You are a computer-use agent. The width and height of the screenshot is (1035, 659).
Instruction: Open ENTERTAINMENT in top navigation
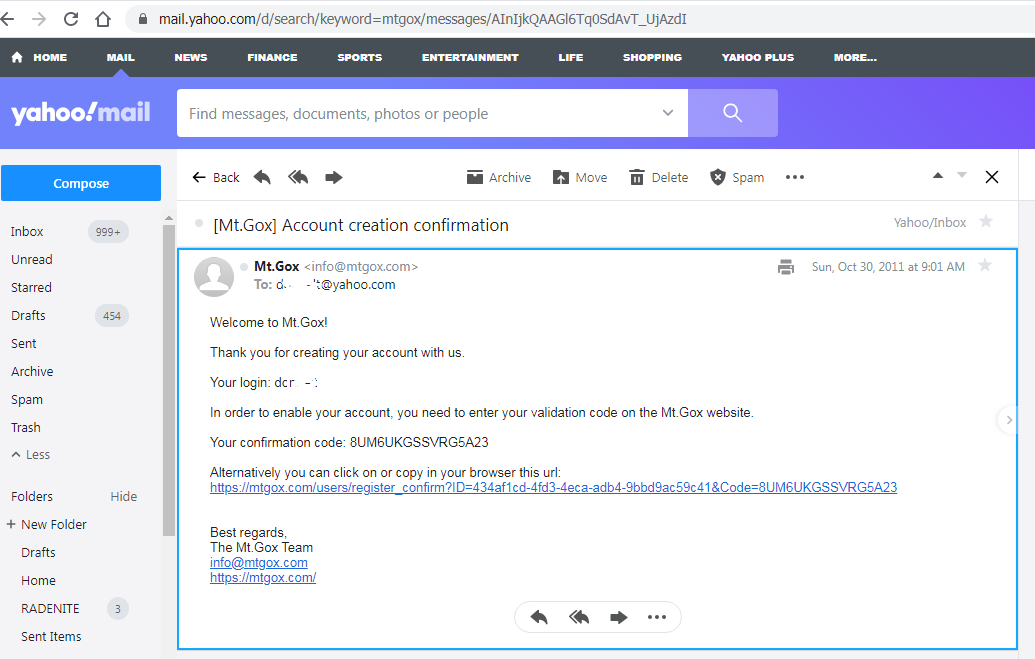(470, 57)
